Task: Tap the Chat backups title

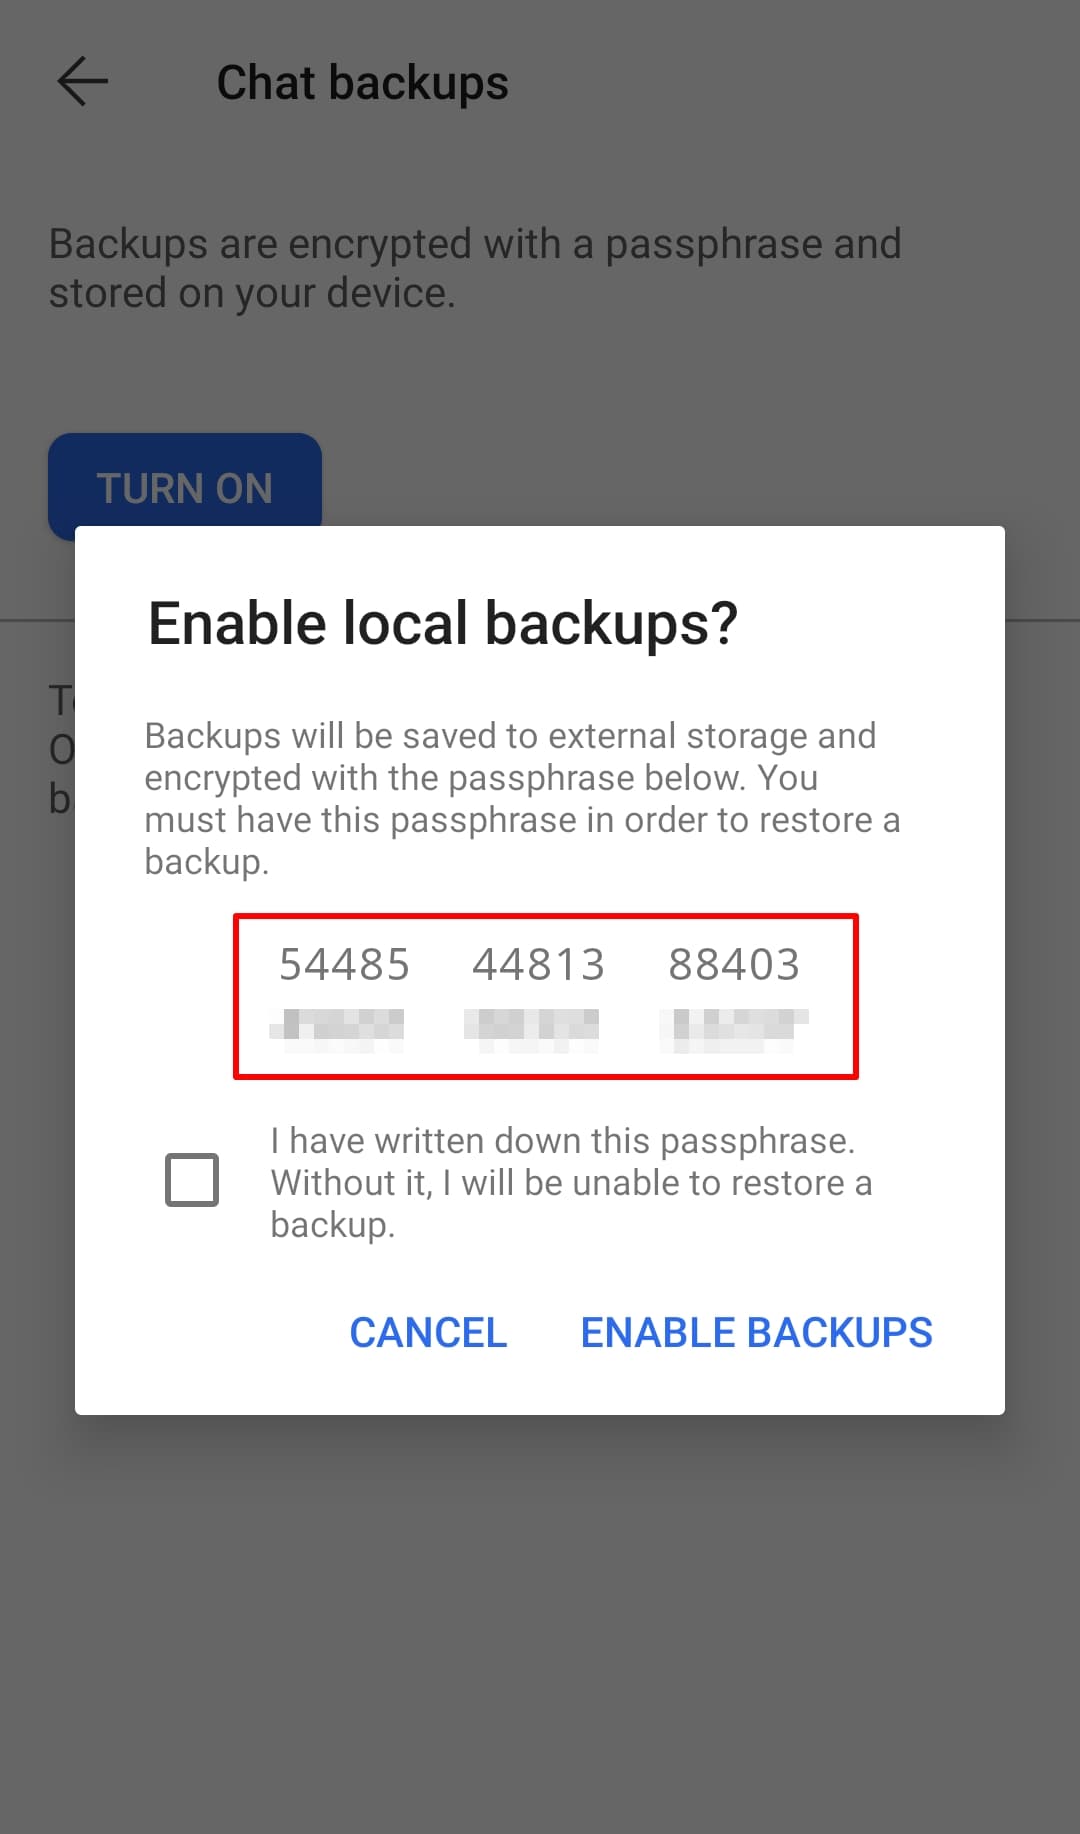Action: (362, 82)
